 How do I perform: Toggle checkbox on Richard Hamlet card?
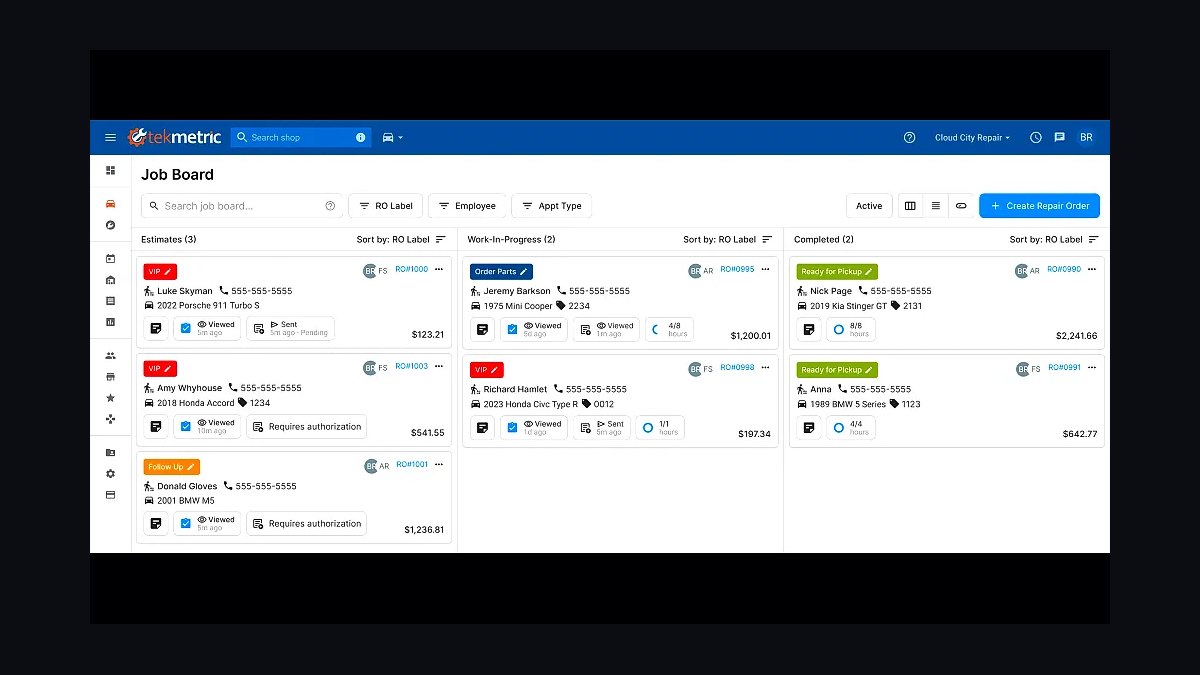tap(512, 427)
